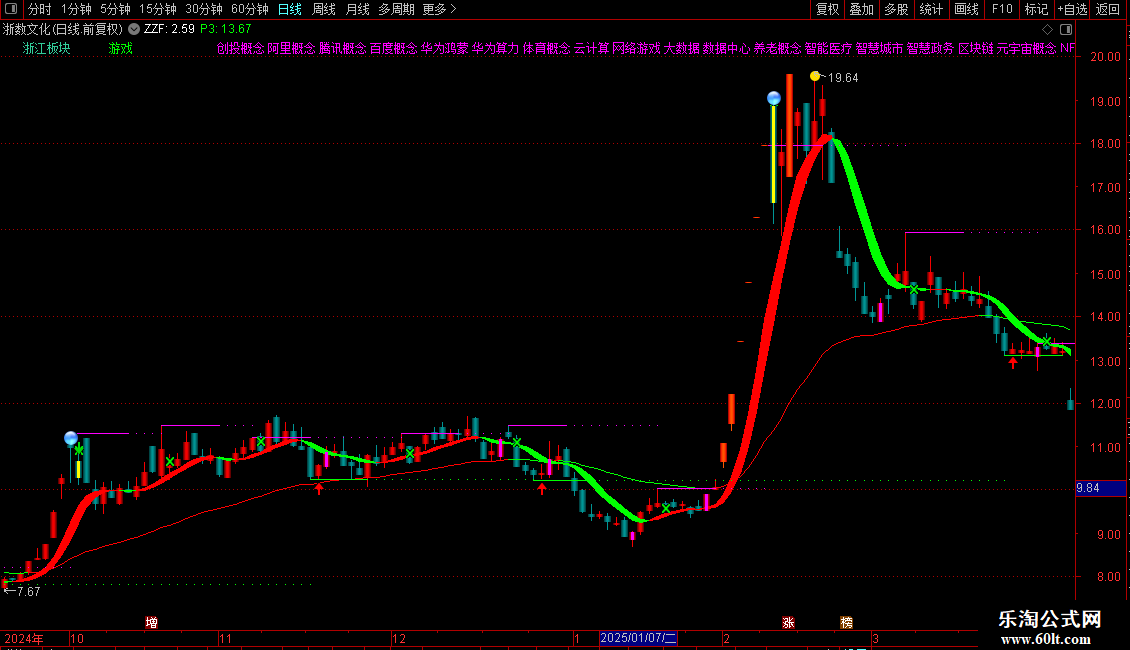Click the 复权 adjustment button
This screenshot has width=1130, height=650.
click(827, 9)
